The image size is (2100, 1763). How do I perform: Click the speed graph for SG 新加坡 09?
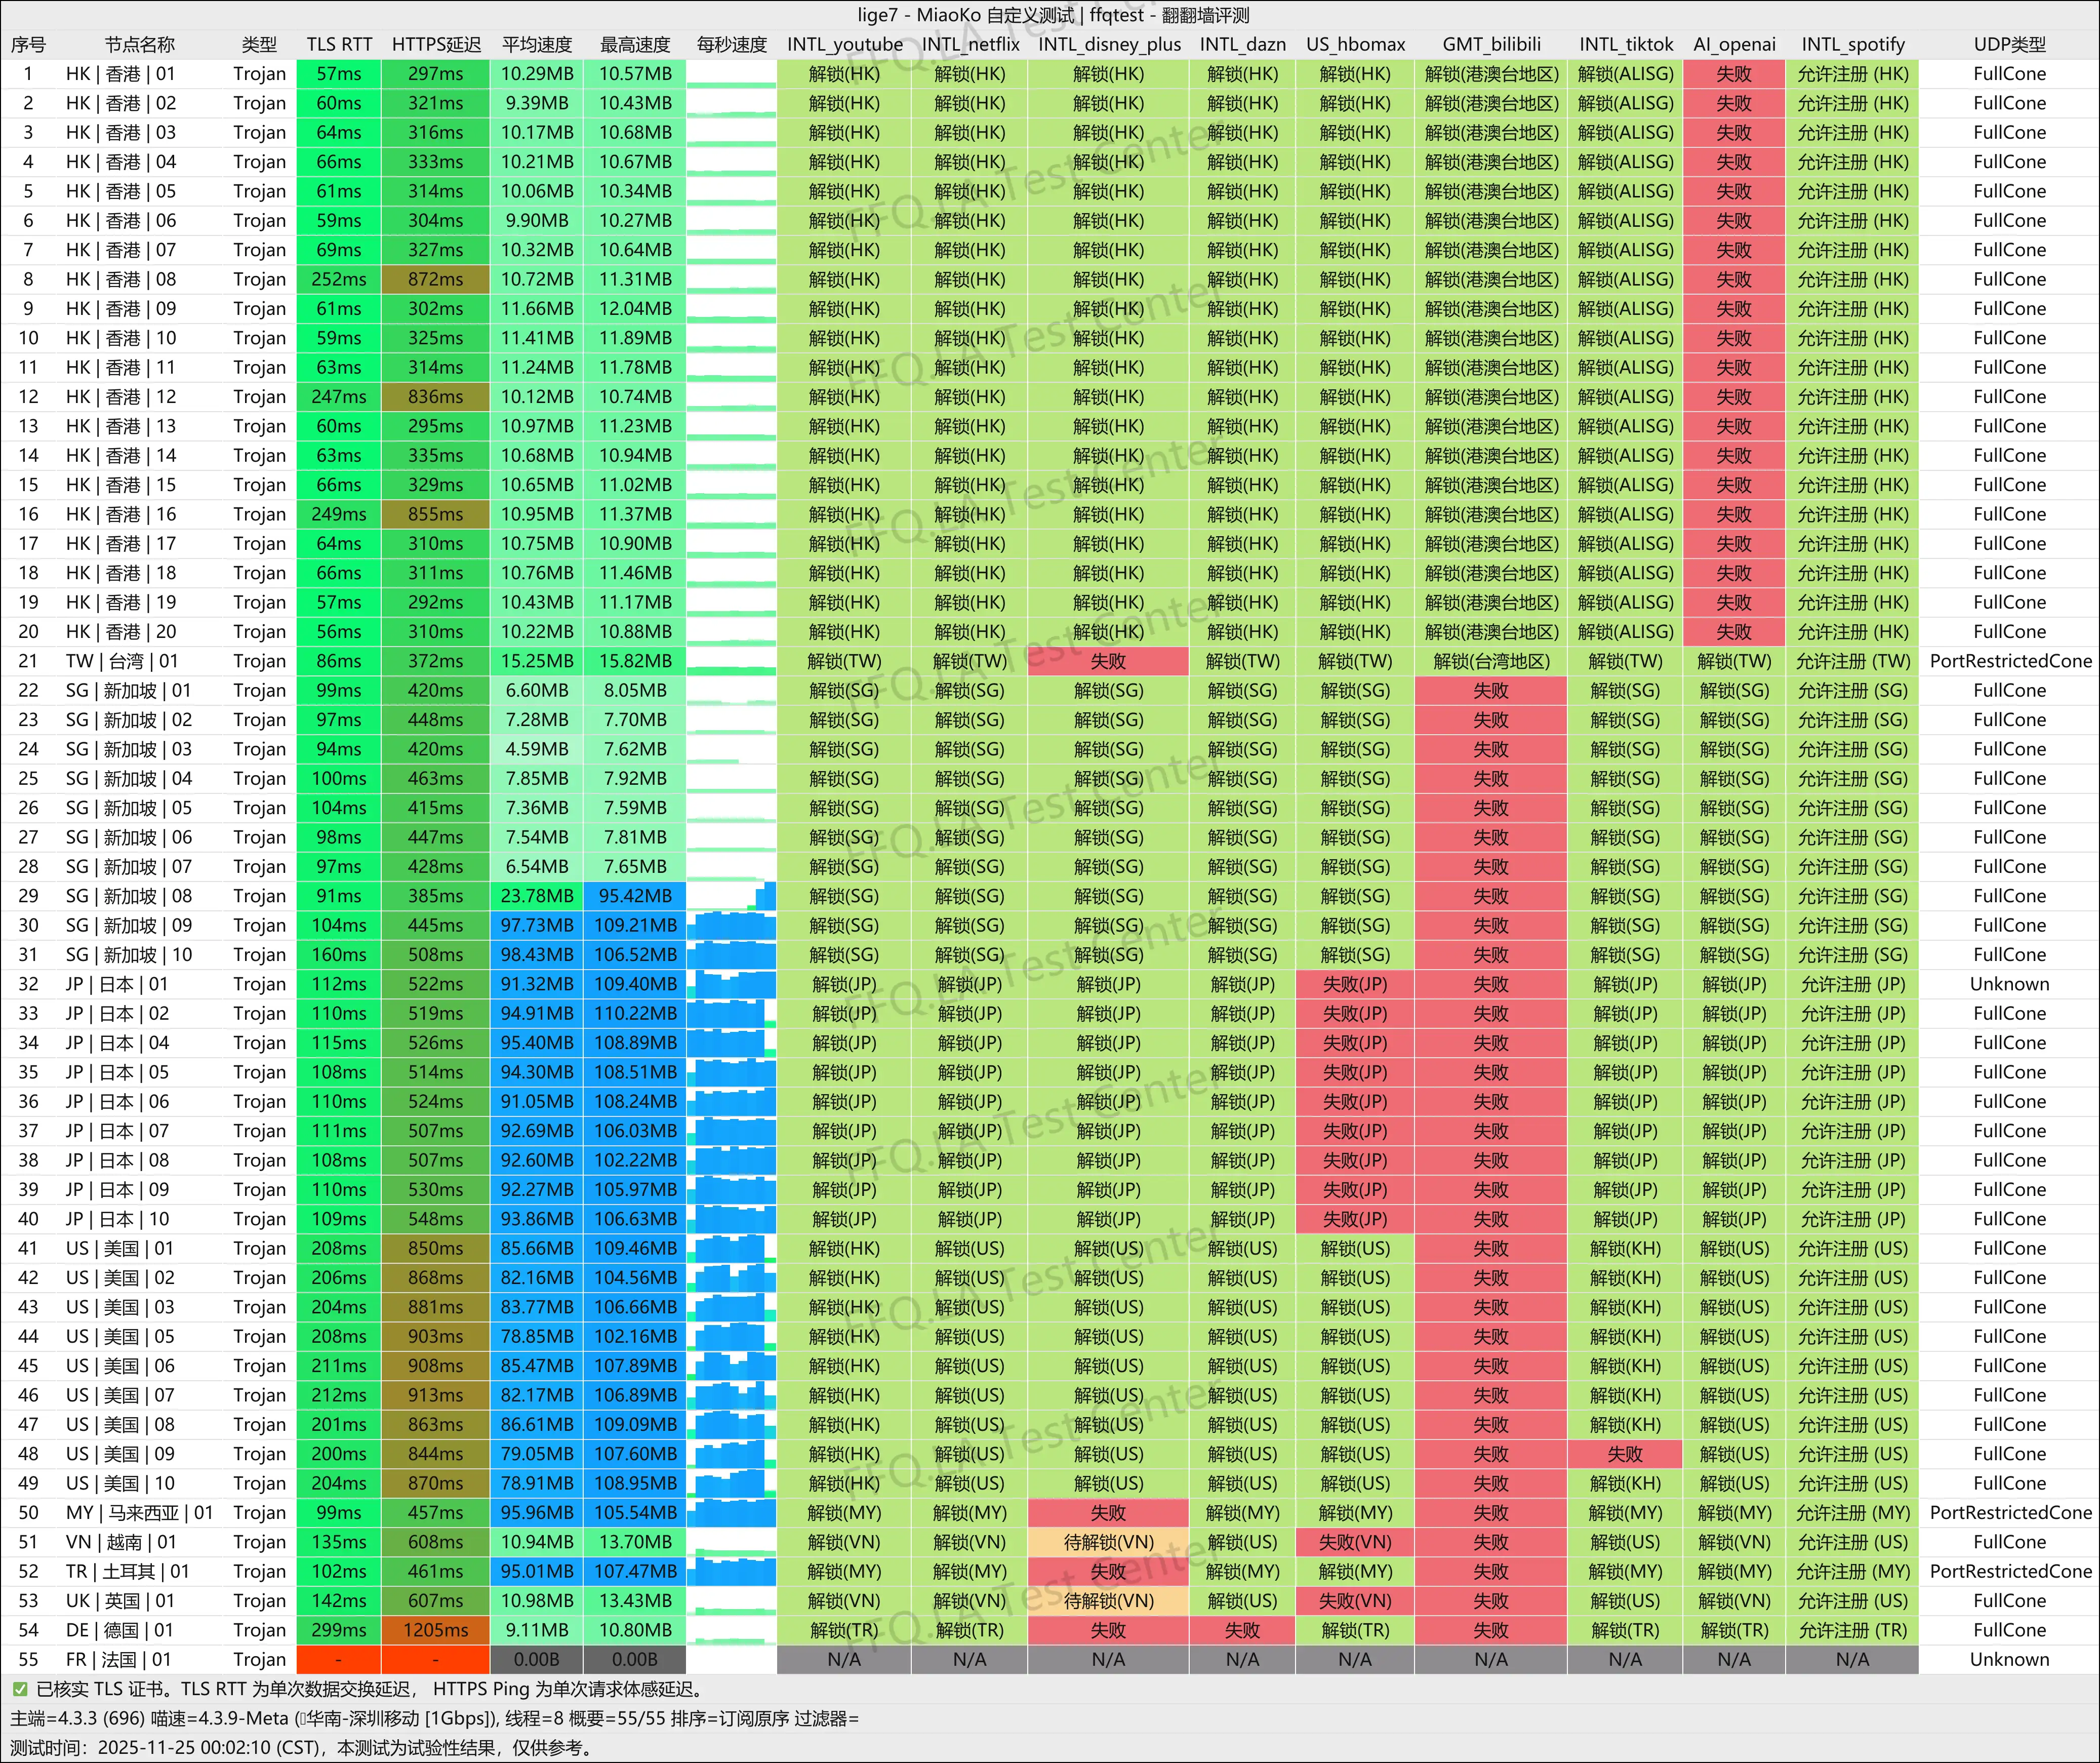[x=732, y=926]
